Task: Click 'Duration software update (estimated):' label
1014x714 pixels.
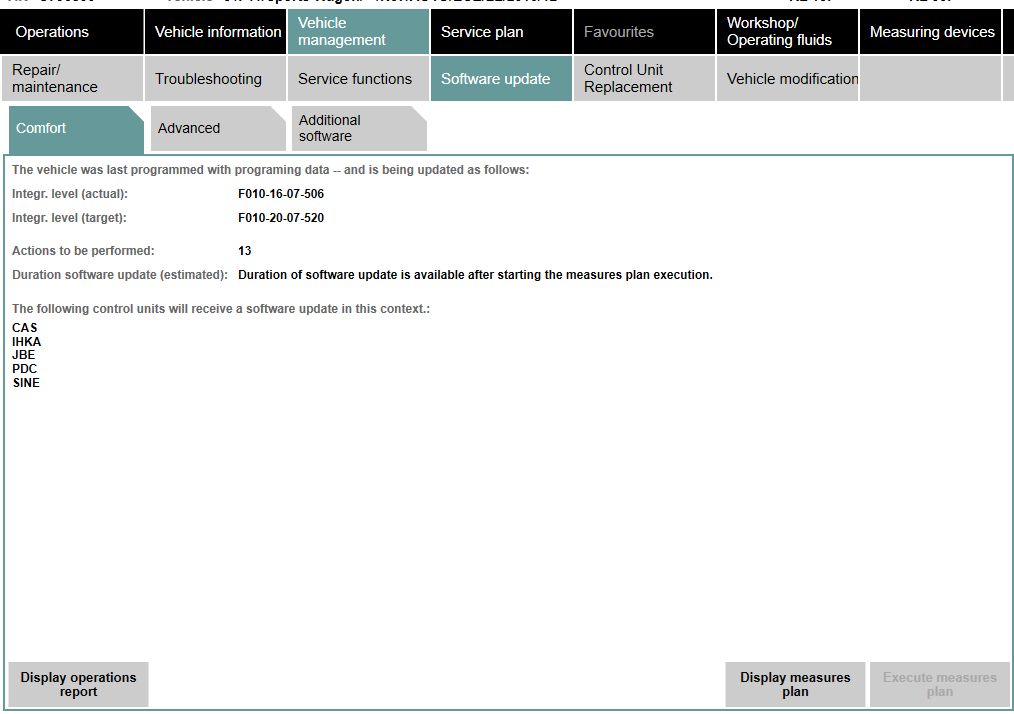Action: pyautogui.click(x=120, y=275)
